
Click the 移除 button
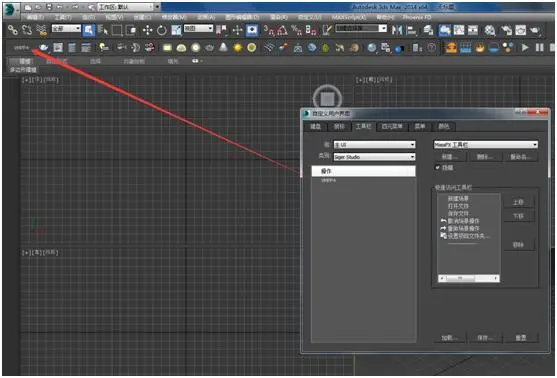[518, 245]
